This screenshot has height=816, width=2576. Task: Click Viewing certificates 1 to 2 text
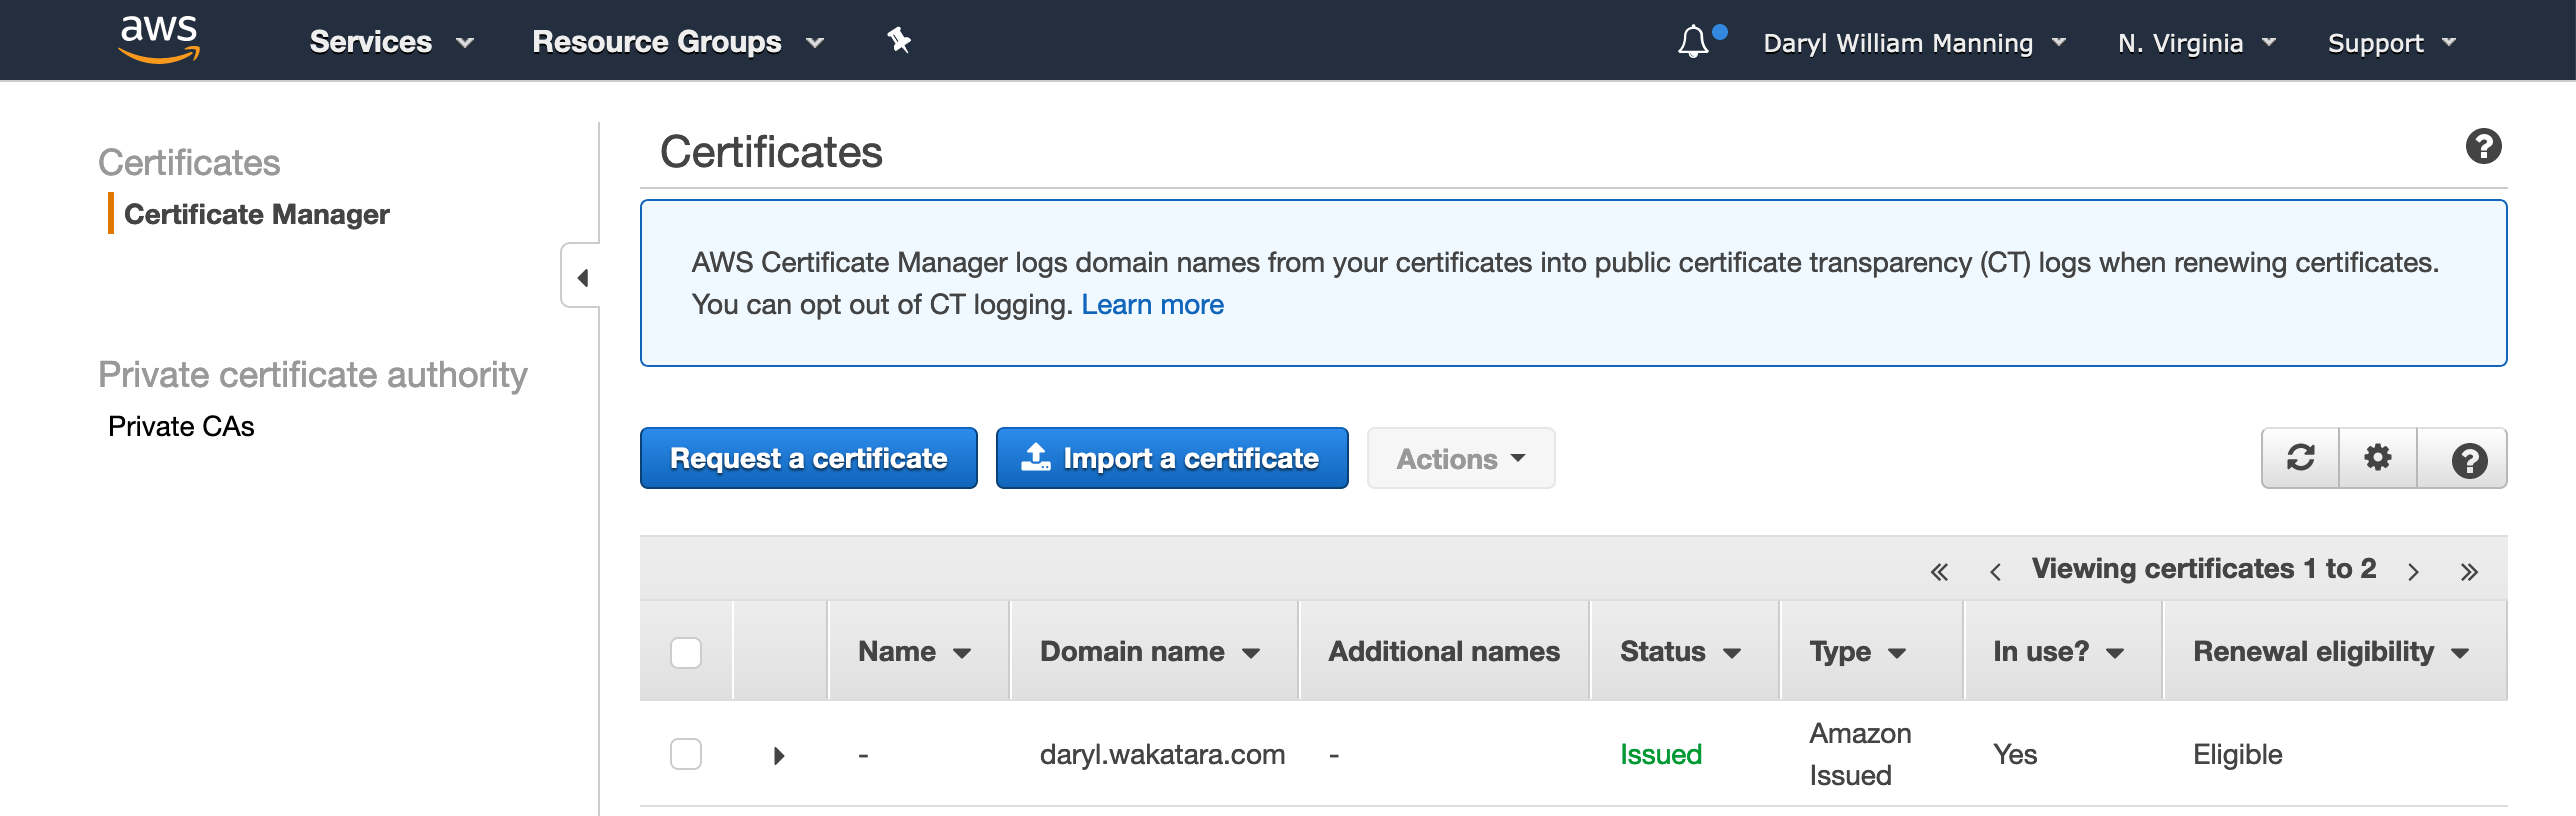click(2203, 569)
